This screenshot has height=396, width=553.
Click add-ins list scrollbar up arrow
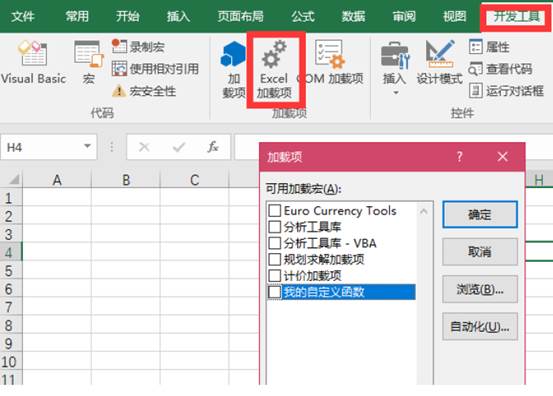424,212
